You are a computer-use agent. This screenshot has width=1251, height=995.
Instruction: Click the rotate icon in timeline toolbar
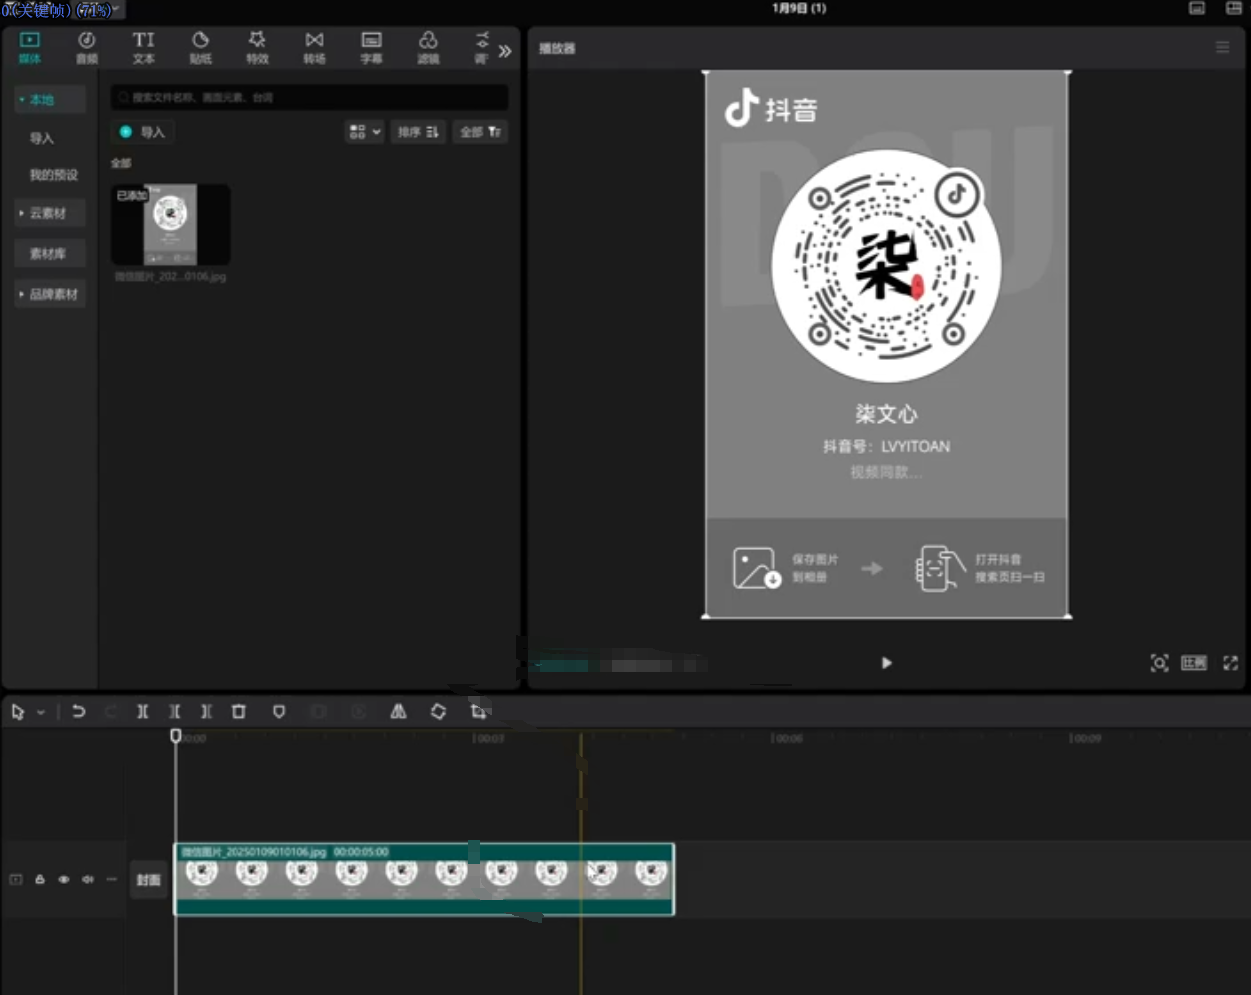pyautogui.click(x=438, y=711)
